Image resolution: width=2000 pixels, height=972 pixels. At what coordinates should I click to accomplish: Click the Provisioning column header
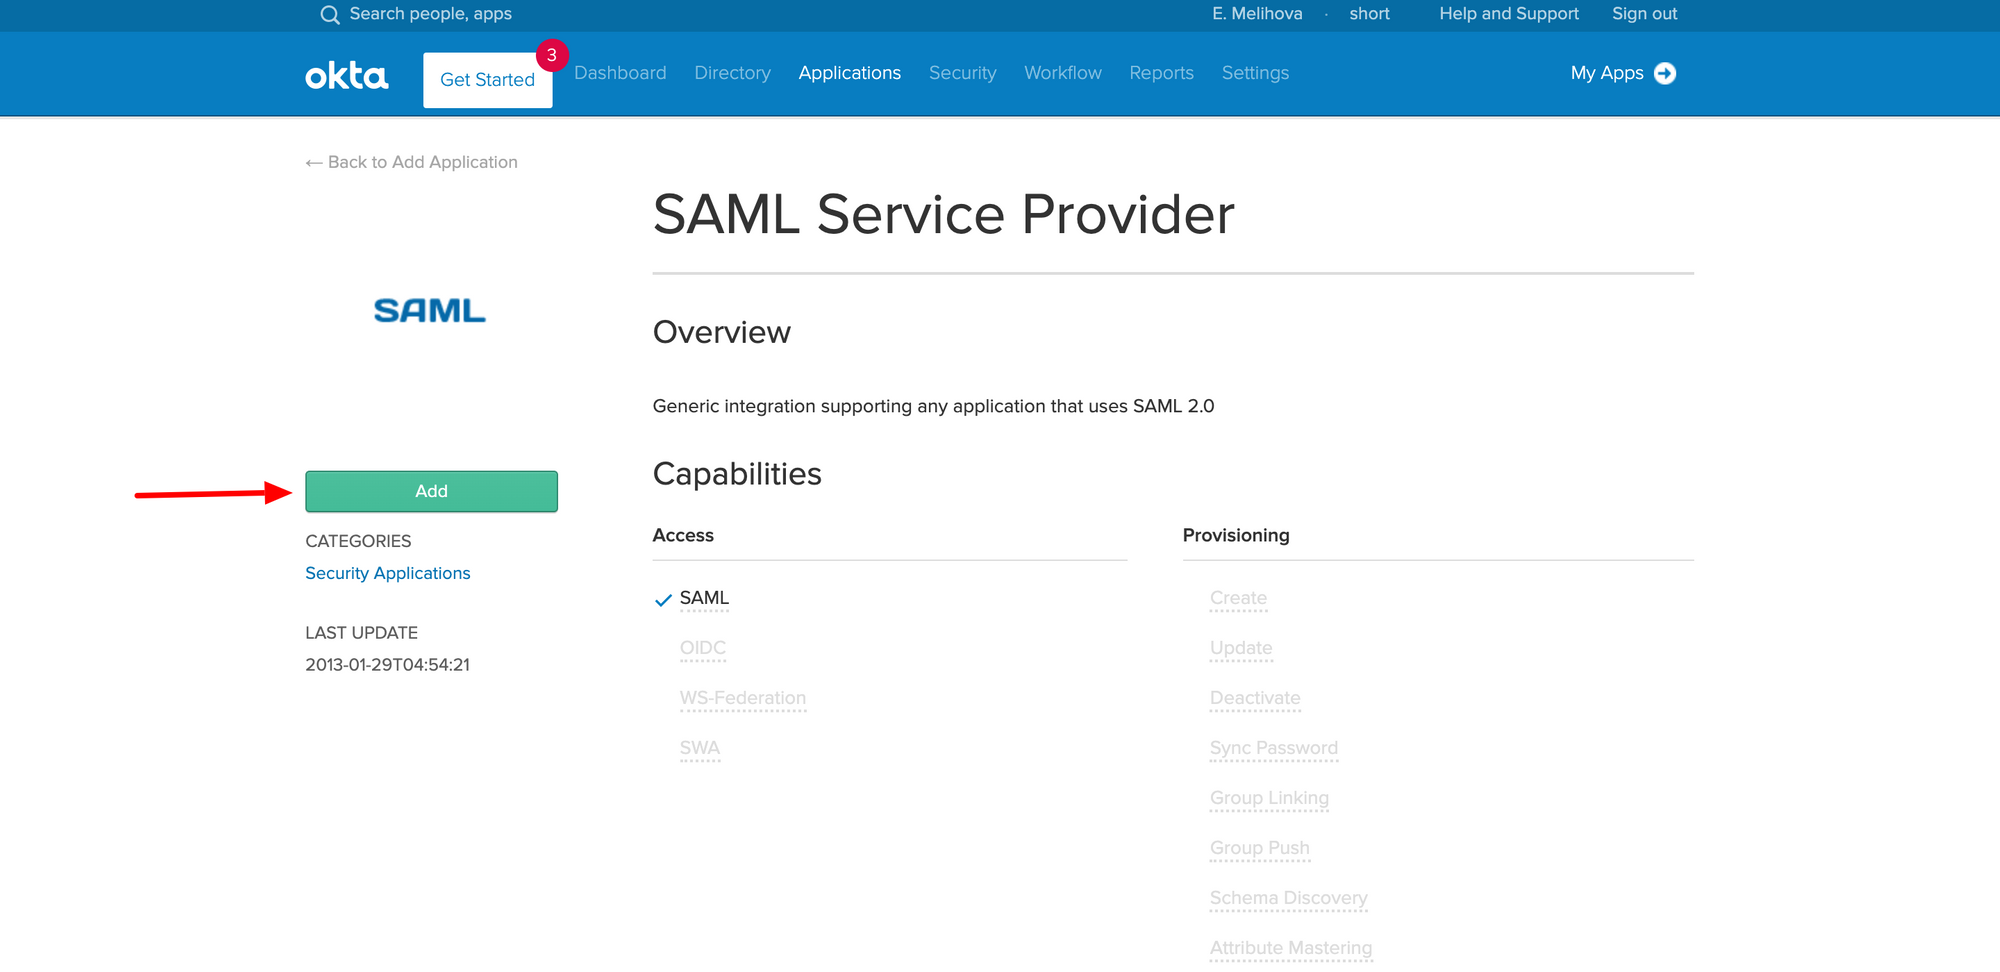(1236, 535)
